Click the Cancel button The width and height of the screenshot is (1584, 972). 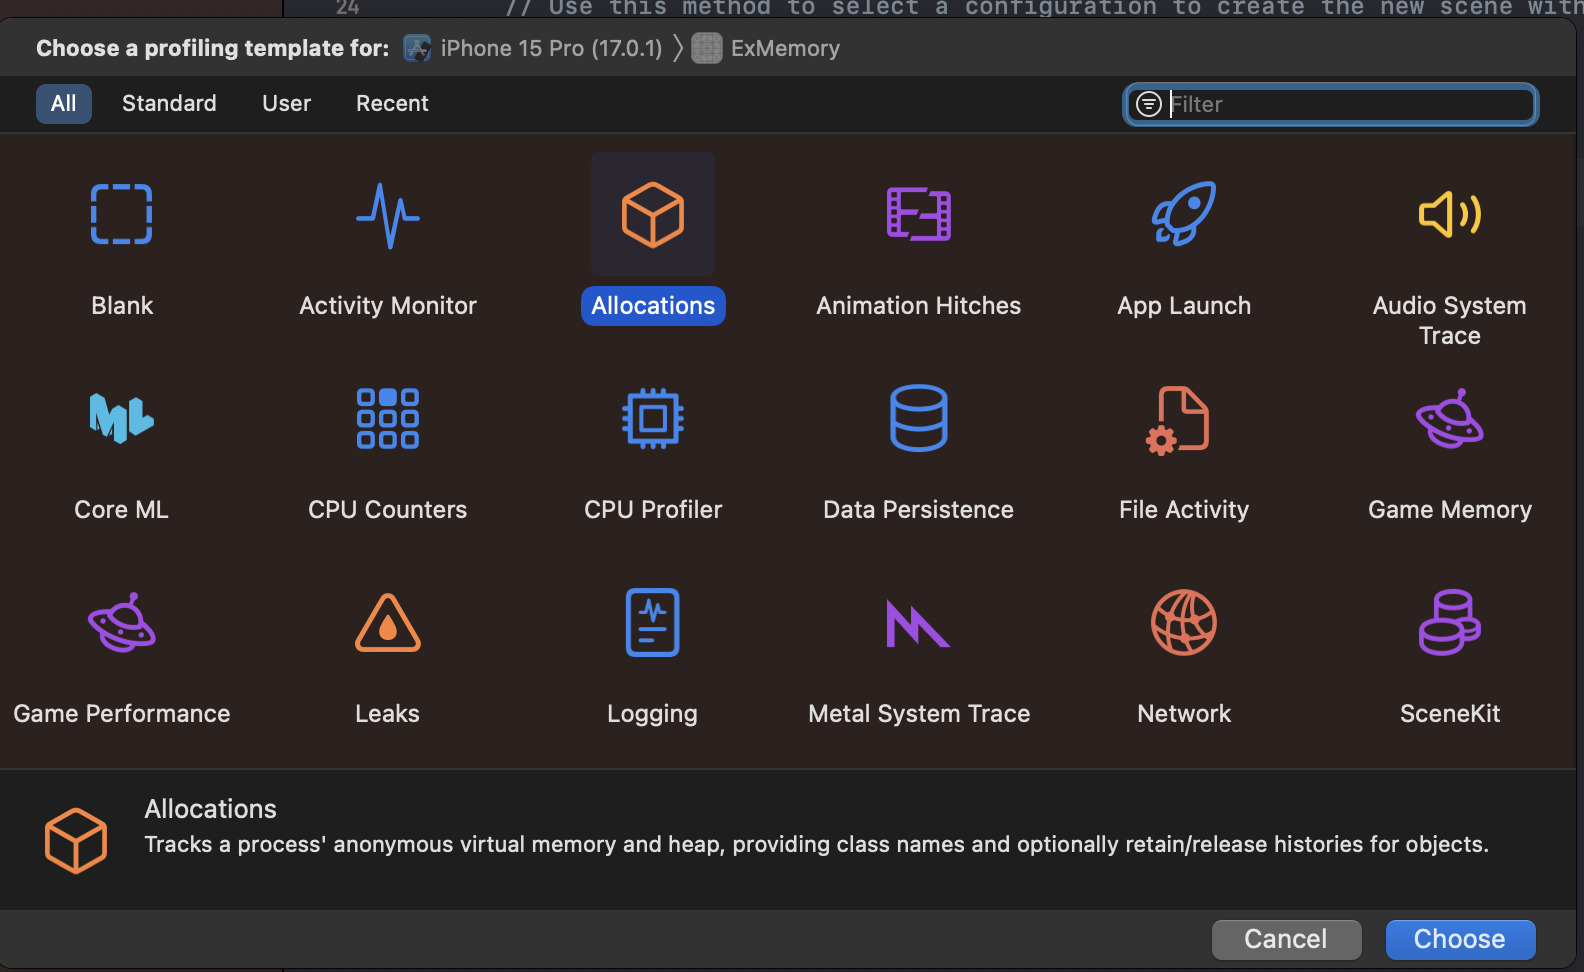[1286, 939]
